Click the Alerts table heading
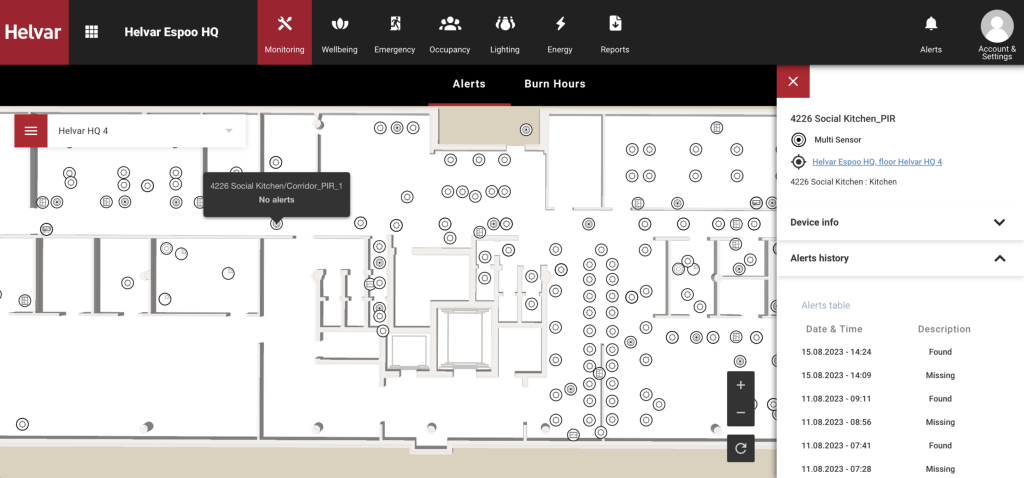This screenshot has height=478, width=1024. point(825,306)
